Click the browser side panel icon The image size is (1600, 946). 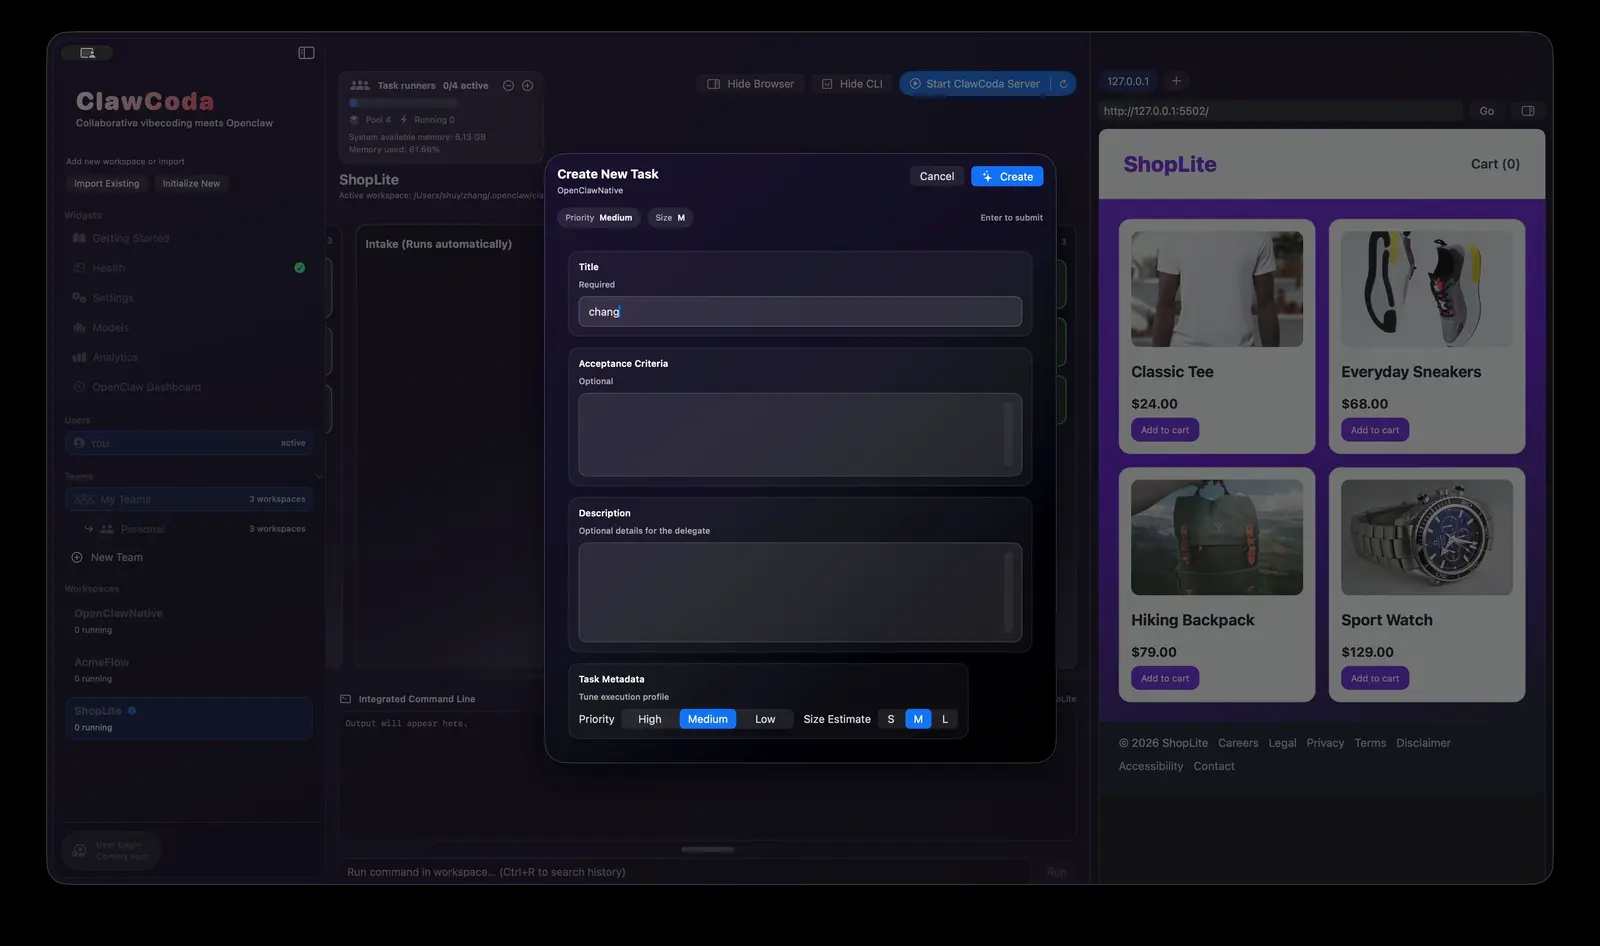tap(1527, 111)
